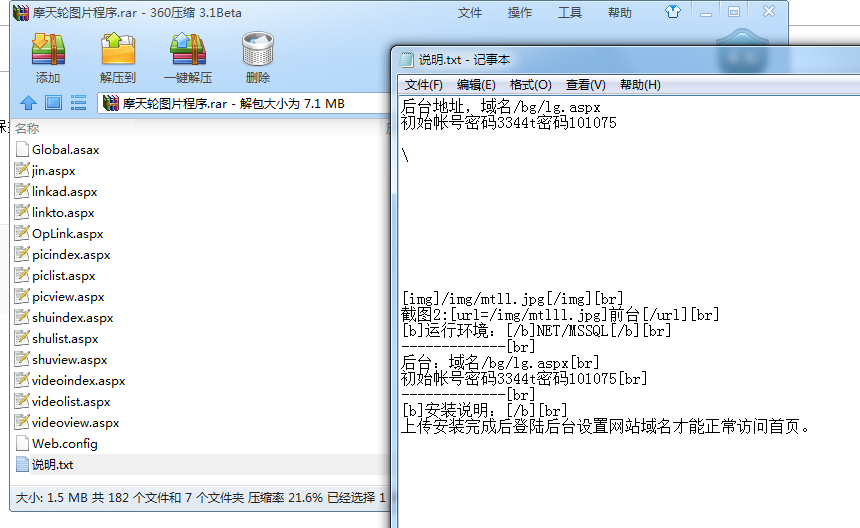Select videoview.aspx in the file list
Image resolution: width=860 pixels, height=528 pixels.
pyautogui.click(x=75, y=423)
